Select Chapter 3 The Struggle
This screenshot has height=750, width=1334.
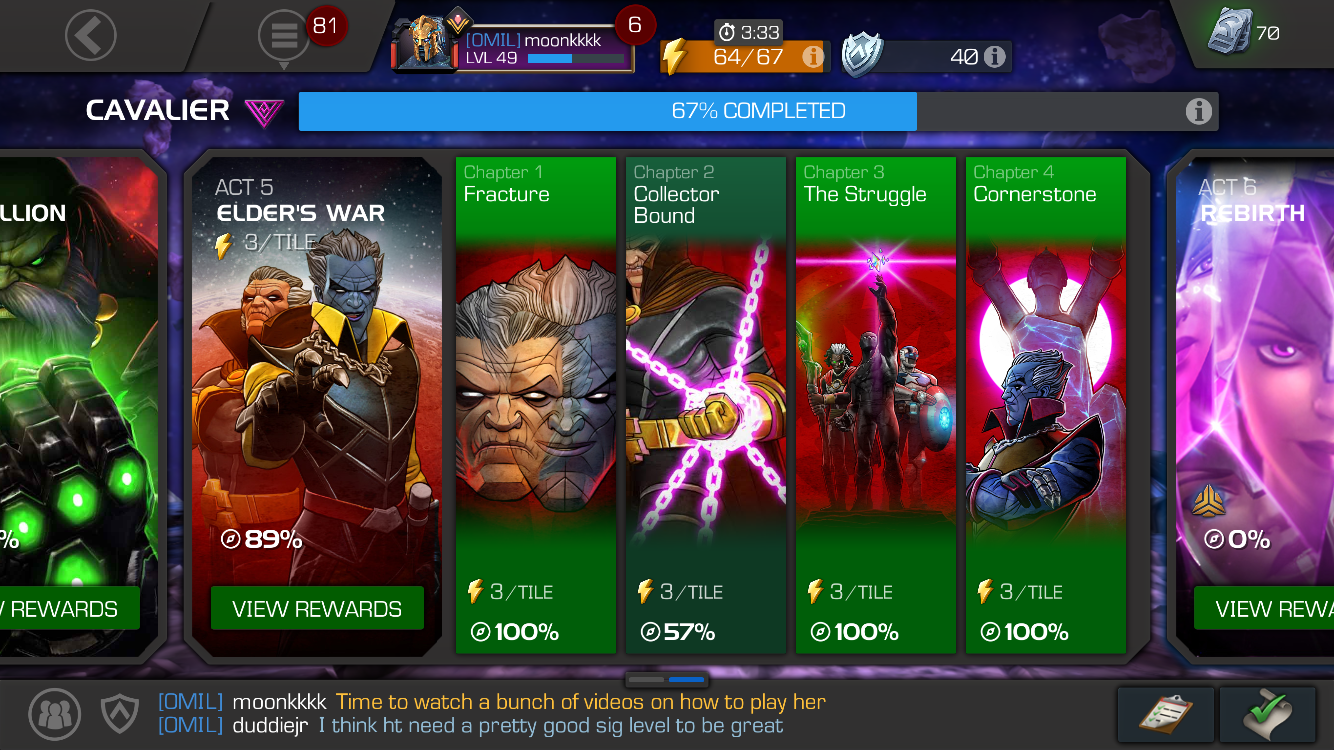point(876,405)
